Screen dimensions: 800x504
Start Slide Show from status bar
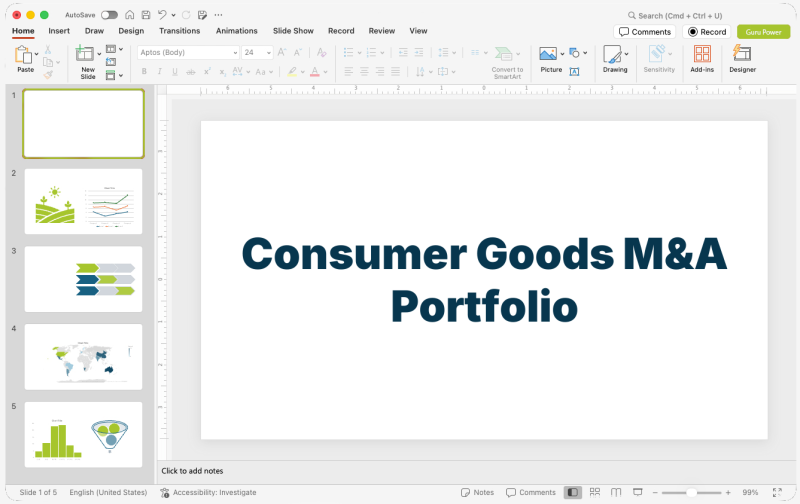click(637, 492)
